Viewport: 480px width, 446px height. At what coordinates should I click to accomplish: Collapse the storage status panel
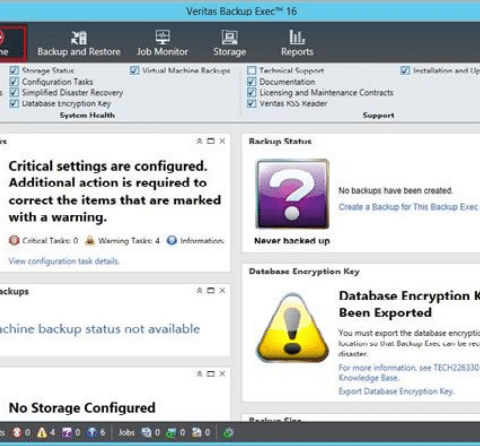tap(199, 374)
